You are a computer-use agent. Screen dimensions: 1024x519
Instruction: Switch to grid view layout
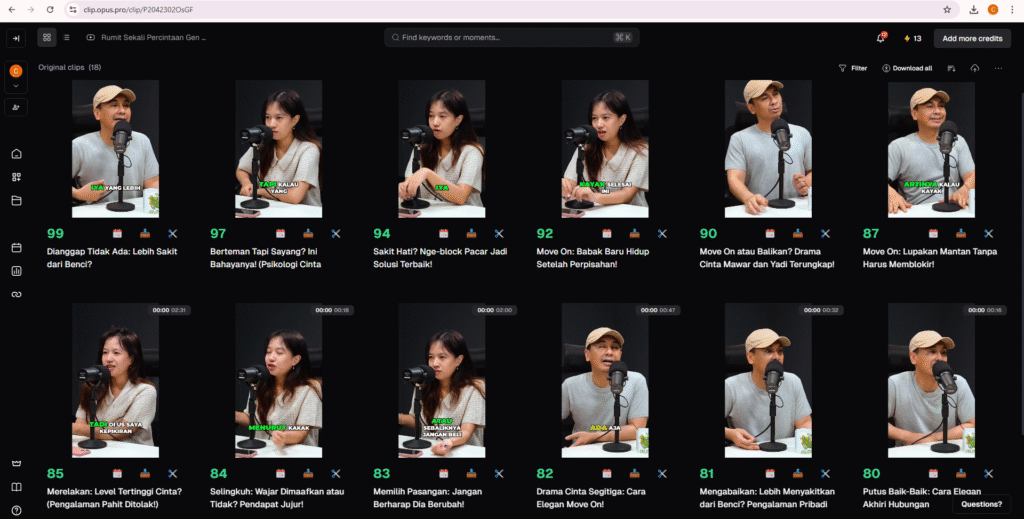(x=47, y=38)
